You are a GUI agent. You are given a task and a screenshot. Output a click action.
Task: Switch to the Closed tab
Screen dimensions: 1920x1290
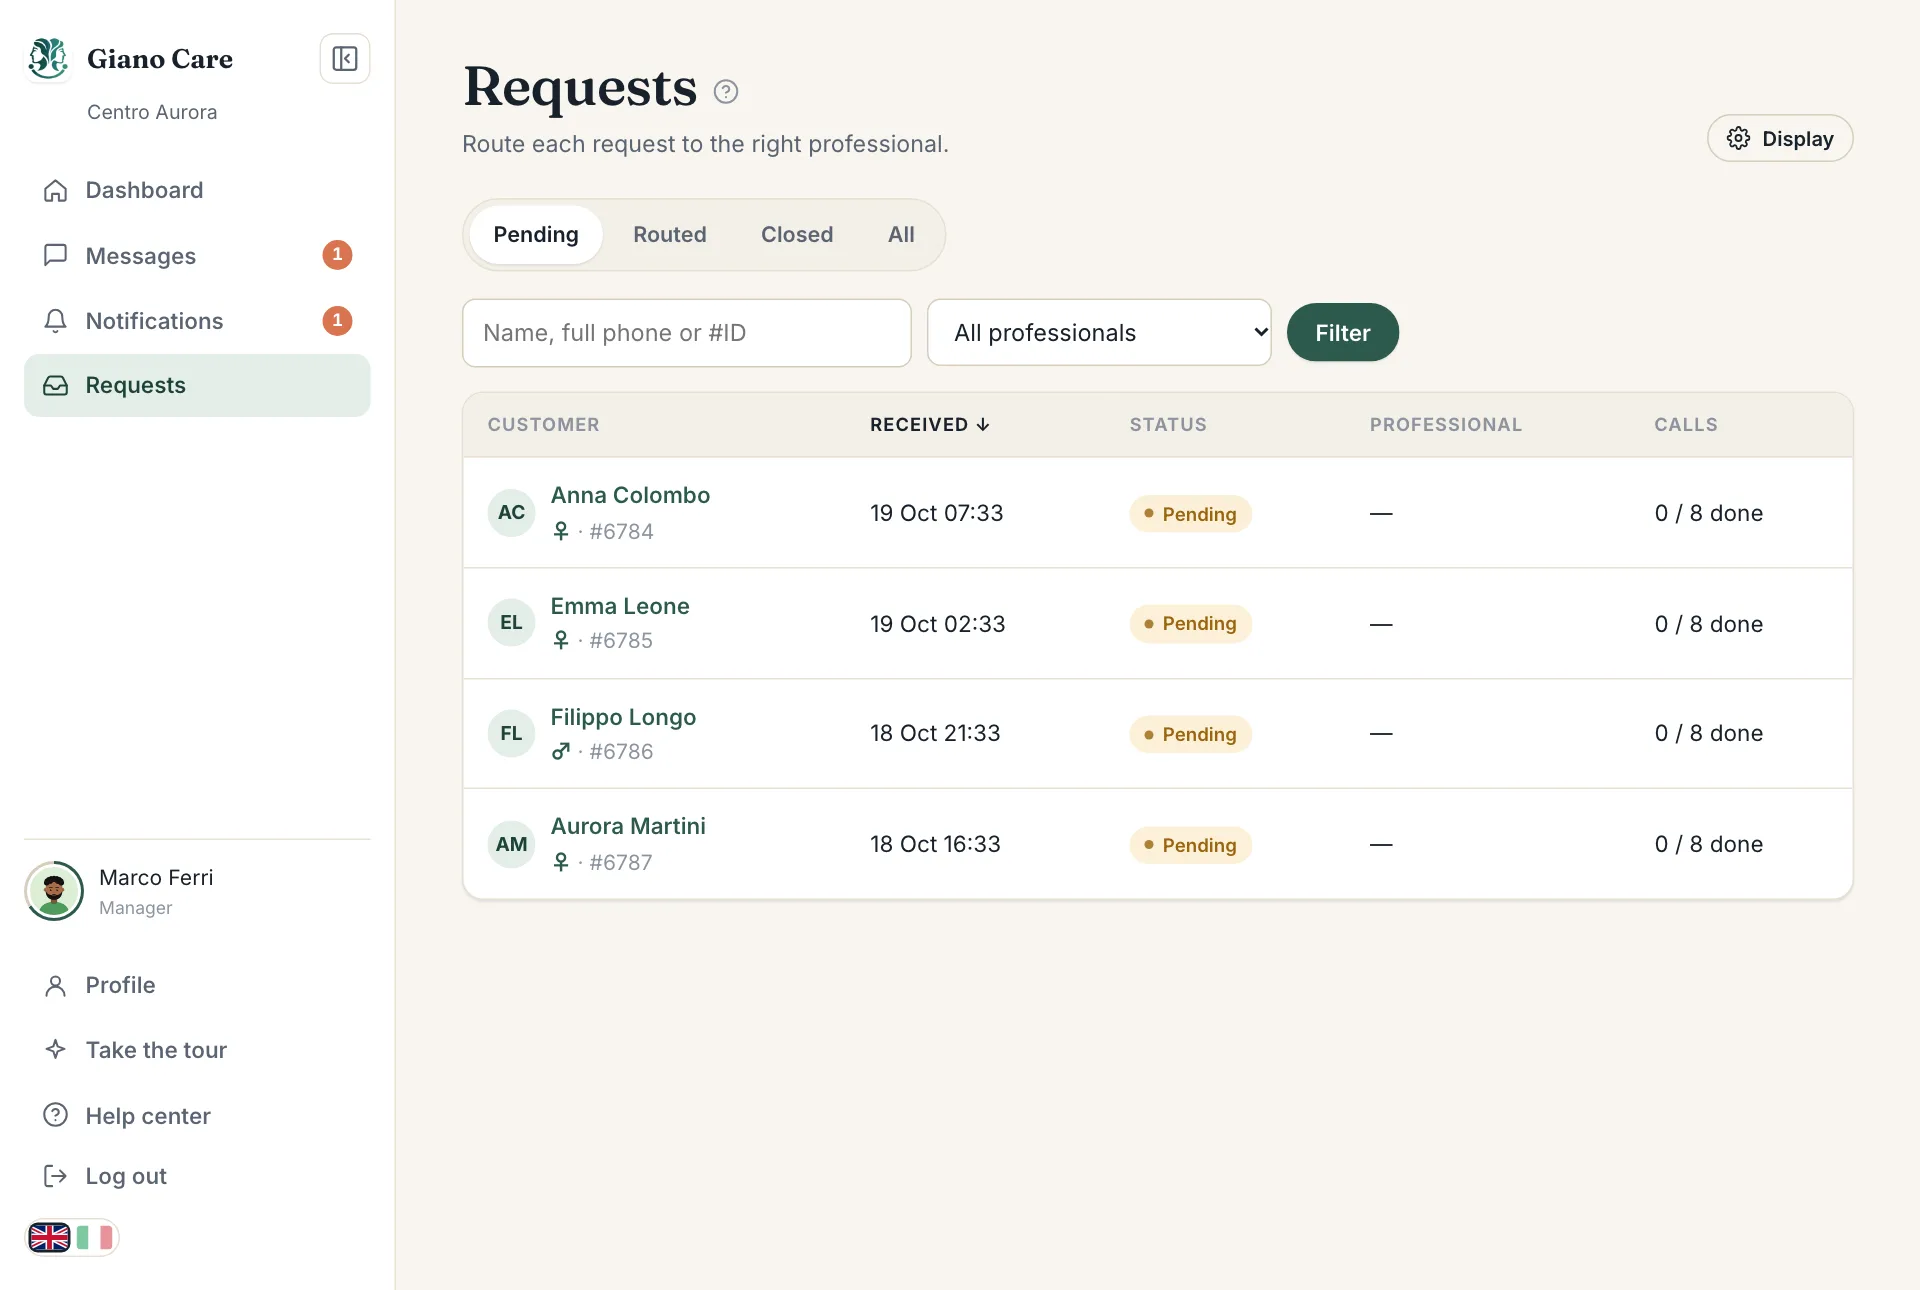797,235
